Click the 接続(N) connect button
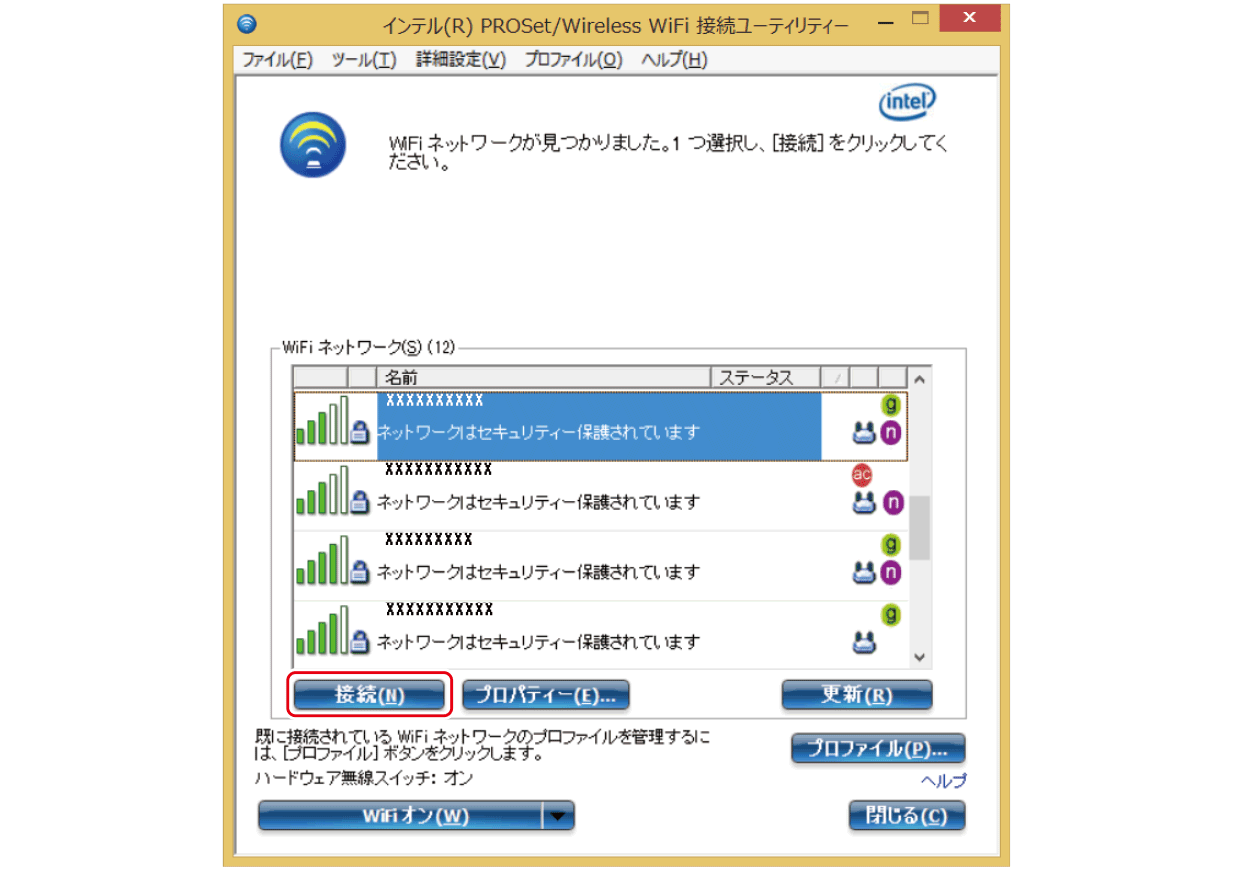 (370, 695)
